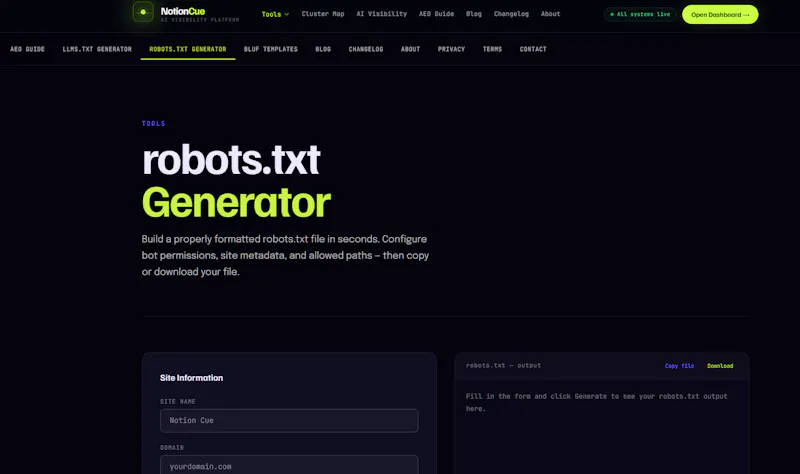Open the TERMS sub-nav link
This screenshot has width=800, height=474.
492,49
